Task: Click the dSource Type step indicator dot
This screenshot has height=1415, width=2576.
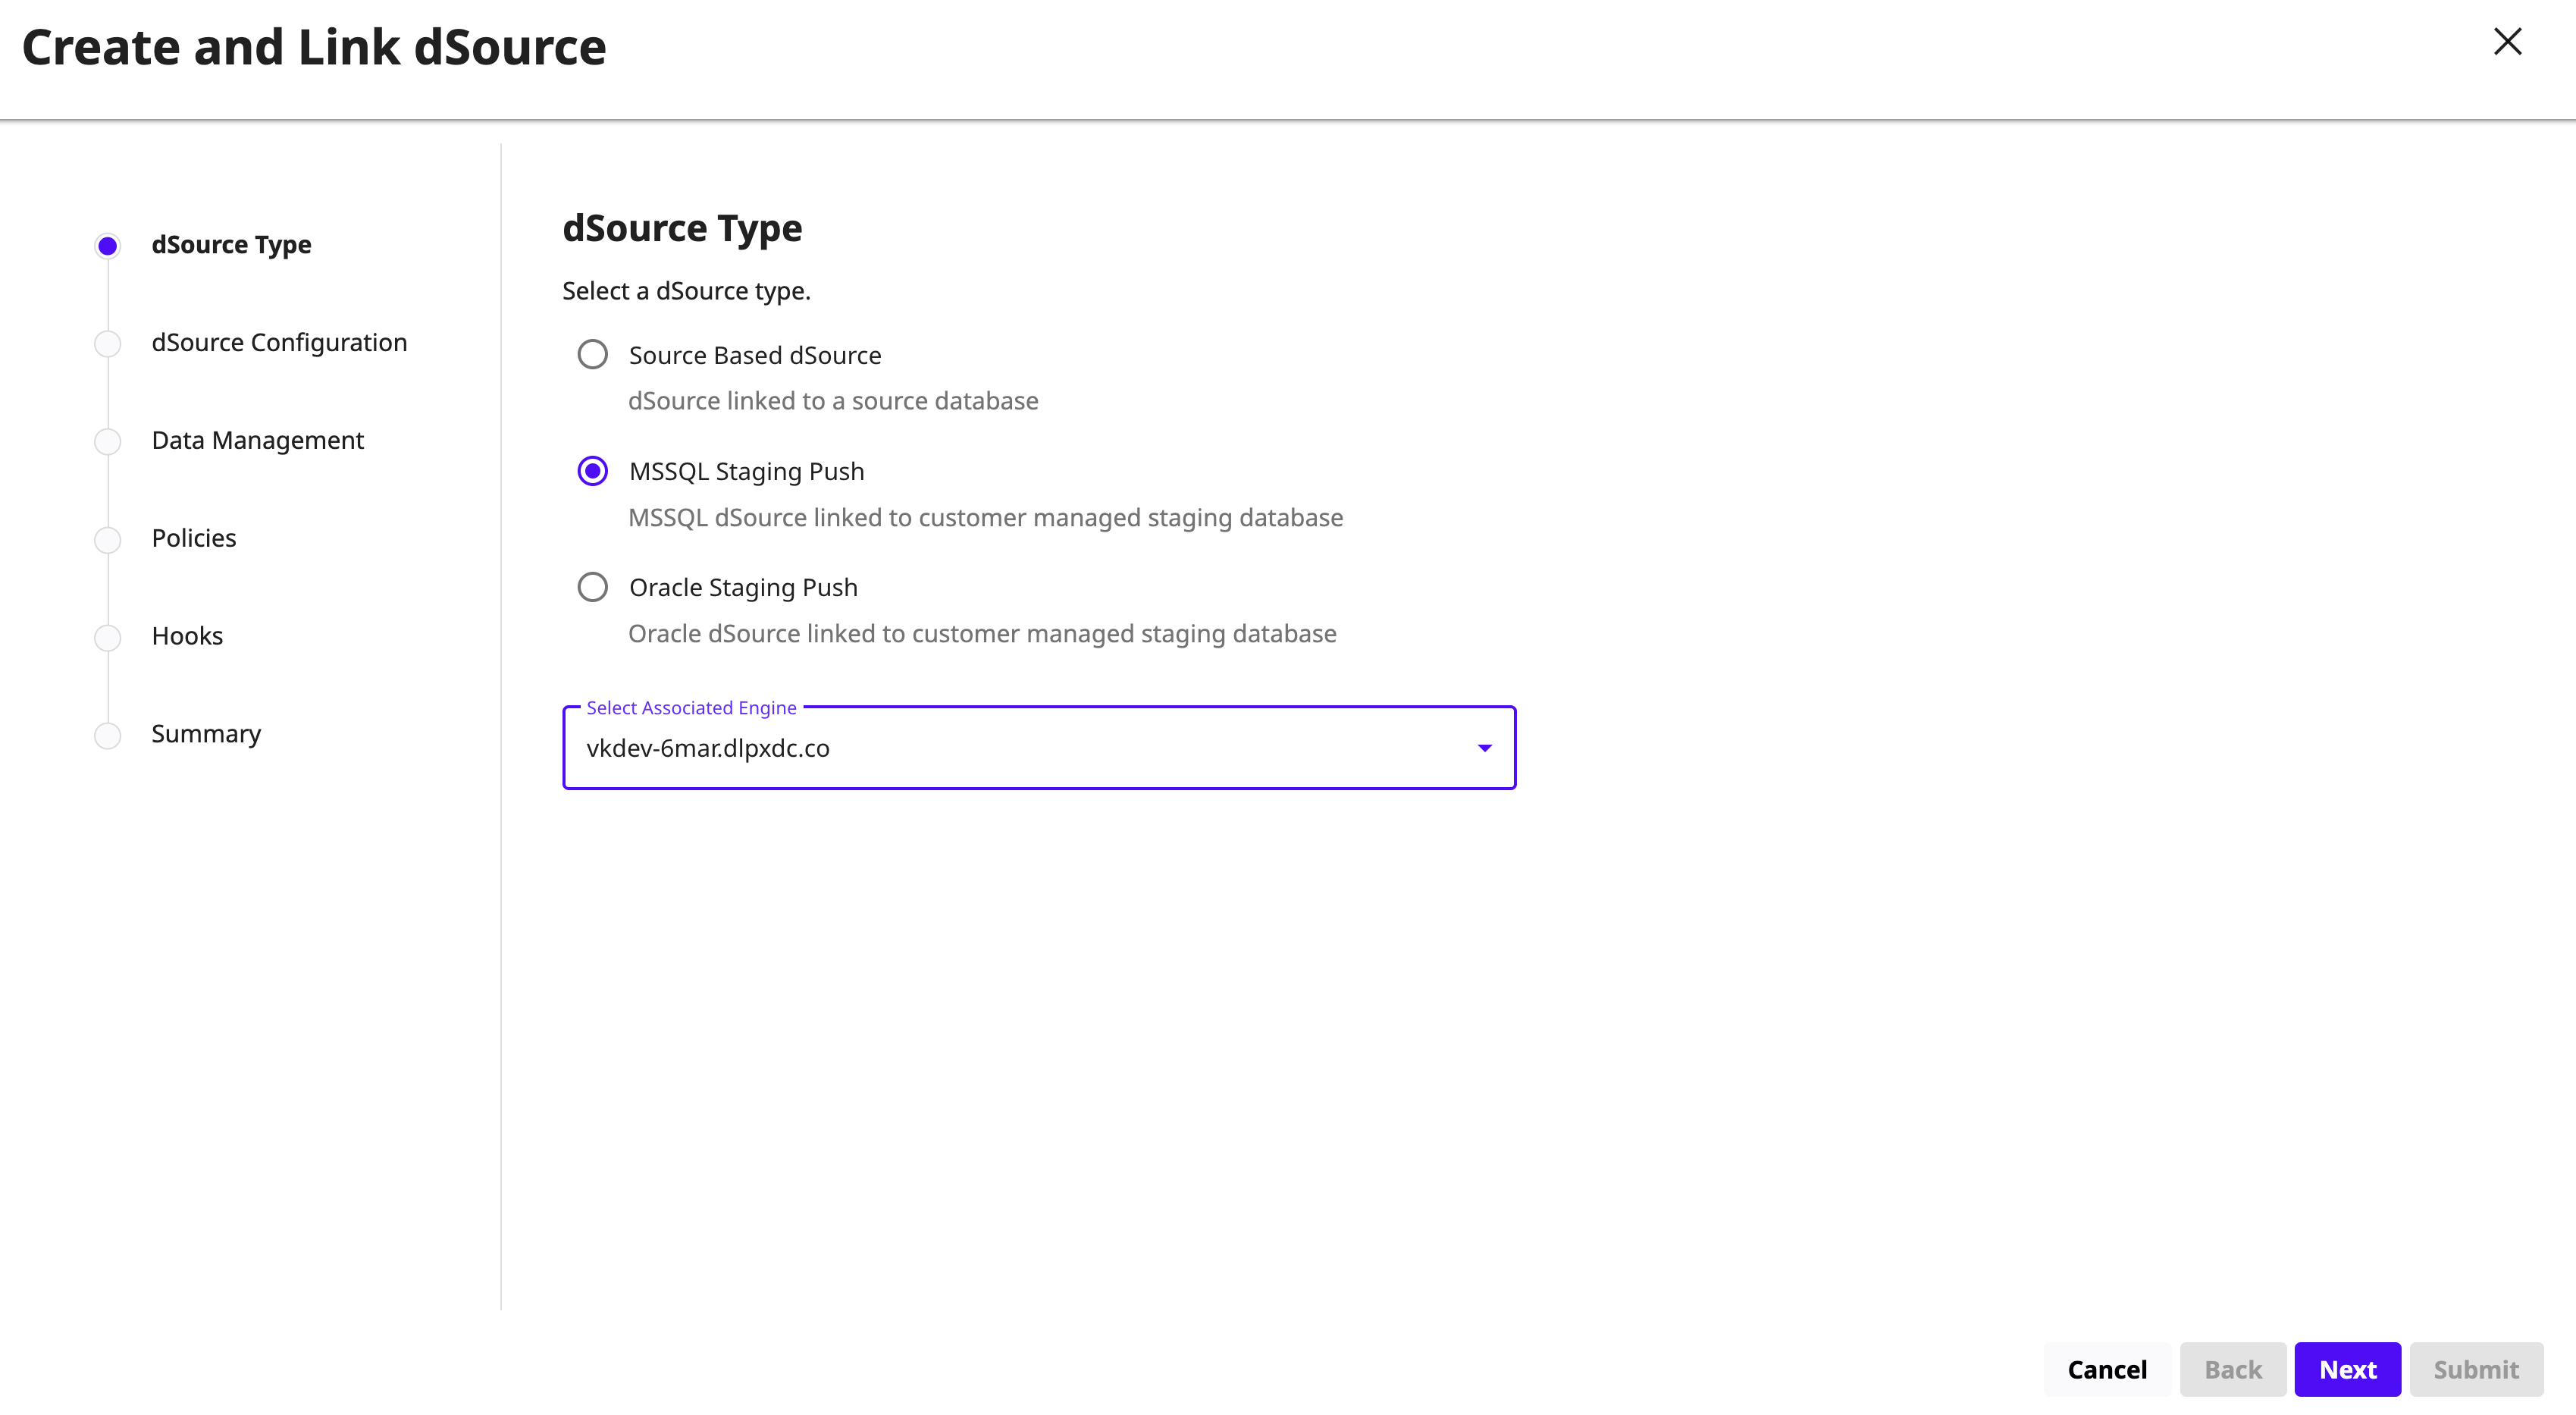Action: click(107, 246)
